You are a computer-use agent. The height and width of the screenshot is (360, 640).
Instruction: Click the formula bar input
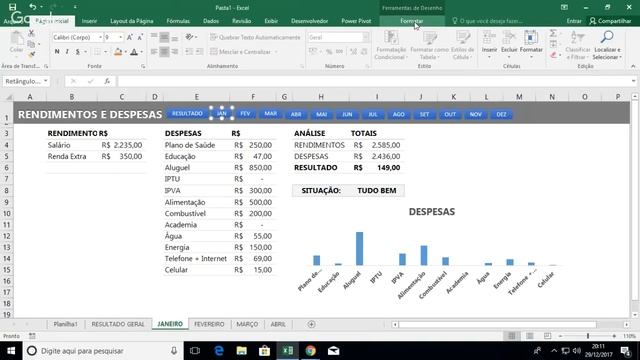(373, 81)
